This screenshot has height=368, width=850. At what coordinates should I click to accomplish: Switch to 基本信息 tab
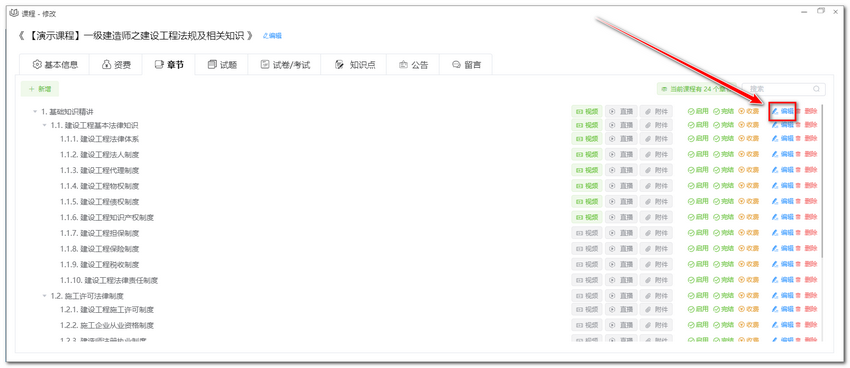[54, 64]
